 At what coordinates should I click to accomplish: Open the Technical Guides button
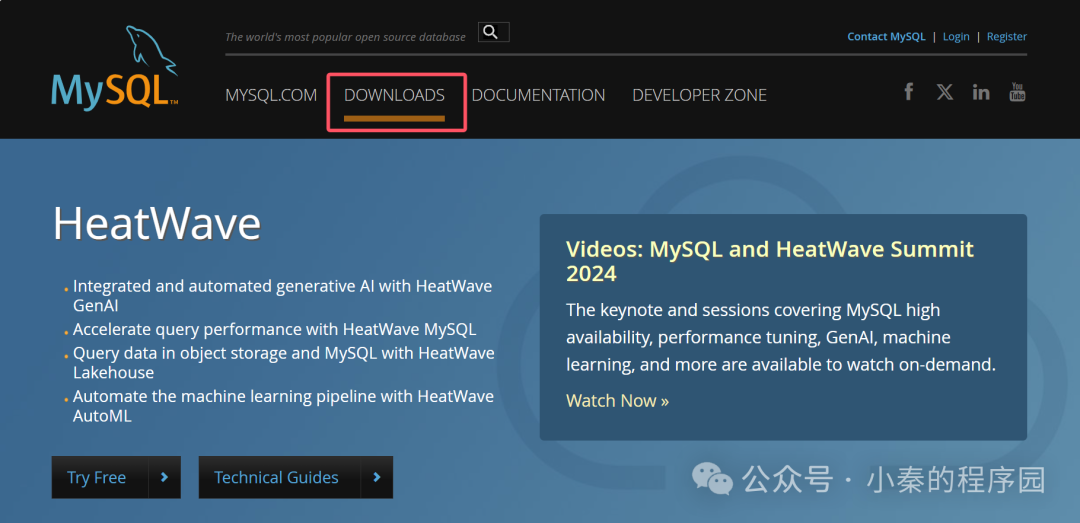pyautogui.click(x=295, y=477)
